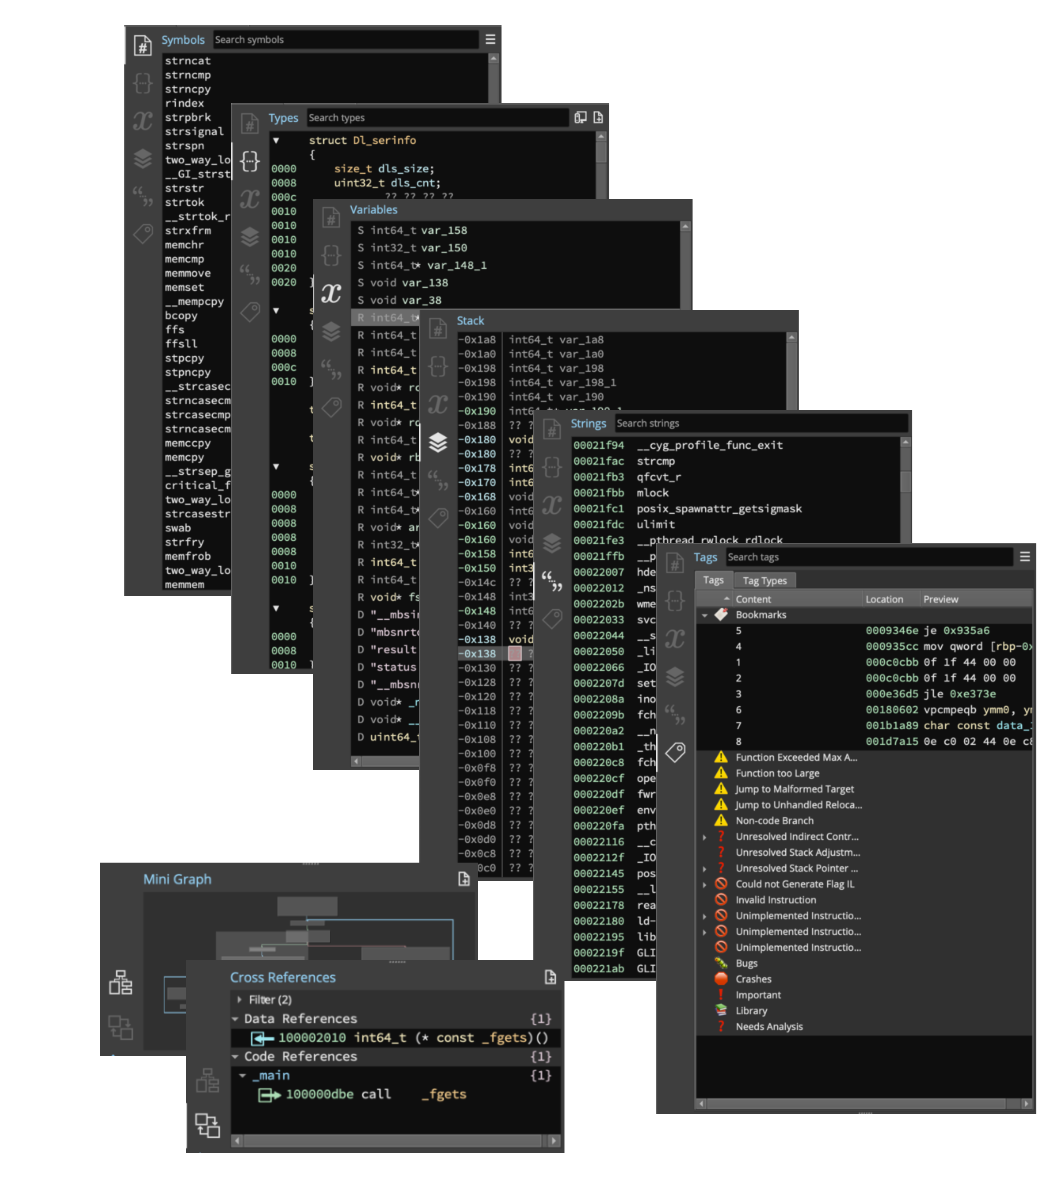The height and width of the screenshot is (1200, 1050).
Task: Click the Search symbols field
Action: pos(346,40)
